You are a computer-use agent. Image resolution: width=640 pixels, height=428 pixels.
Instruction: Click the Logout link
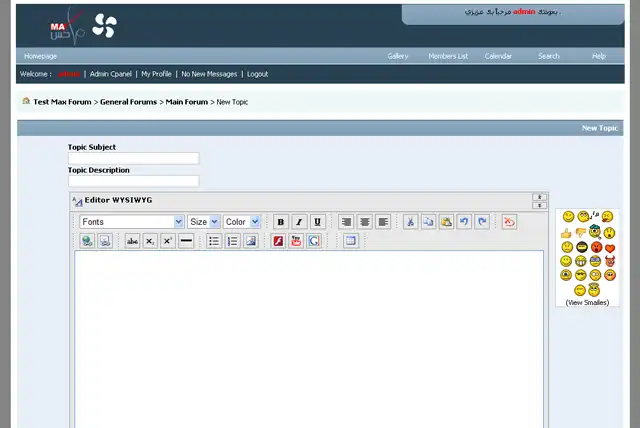[x=257, y=74]
